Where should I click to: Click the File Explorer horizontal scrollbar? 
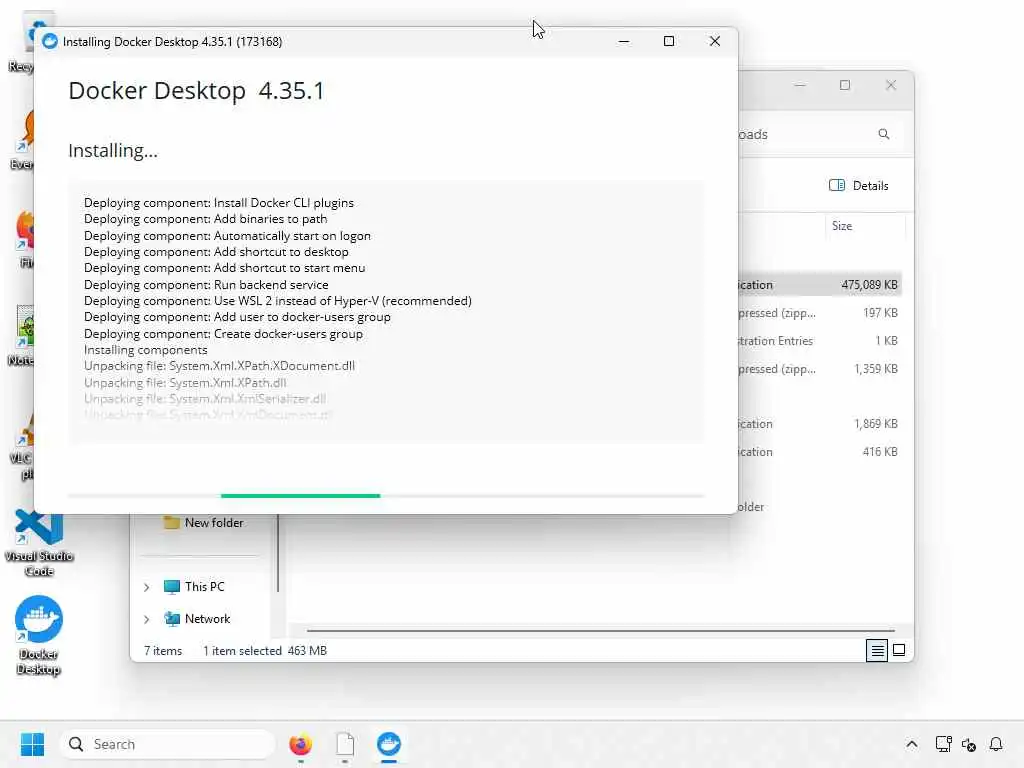click(x=600, y=631)
